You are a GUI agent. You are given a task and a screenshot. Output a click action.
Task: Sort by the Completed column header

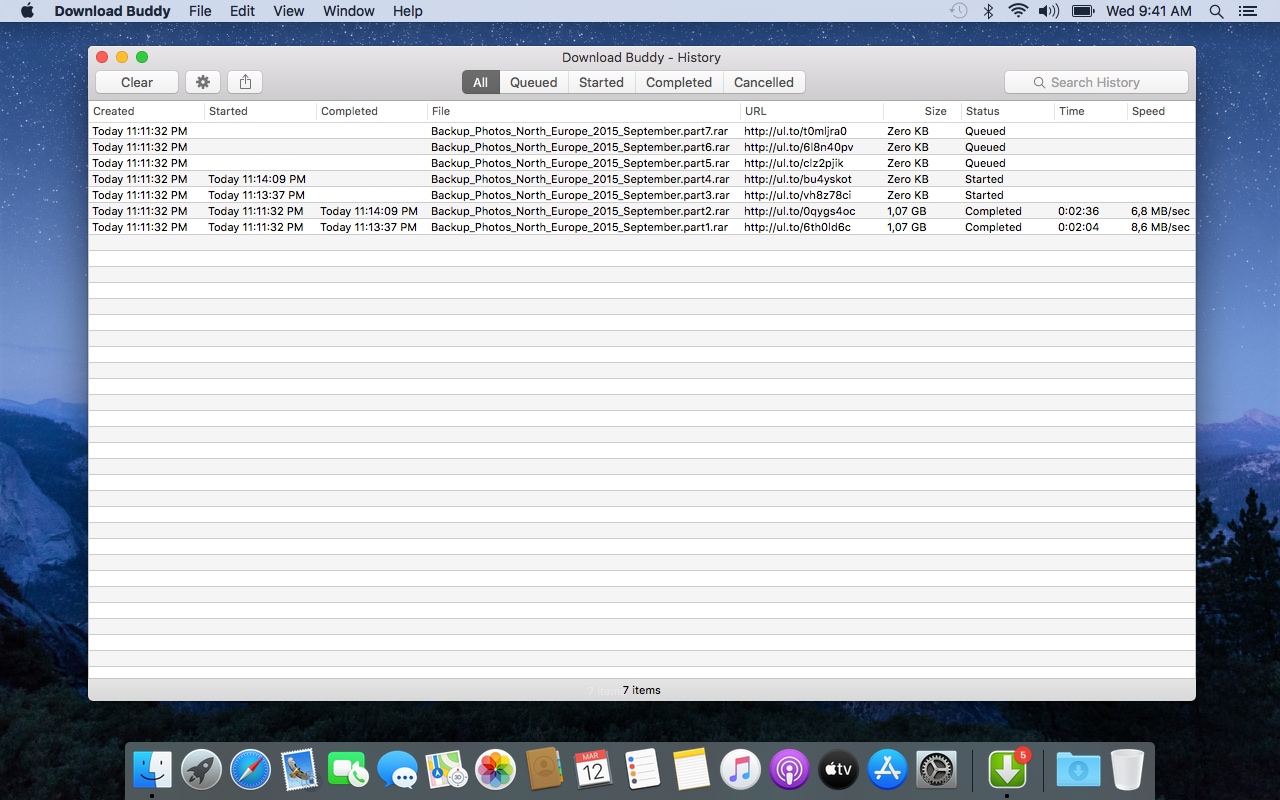pos(372,111)
